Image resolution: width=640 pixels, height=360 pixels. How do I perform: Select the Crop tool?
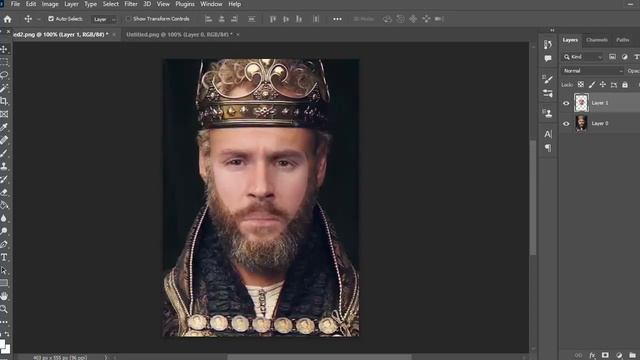[4, 101]
